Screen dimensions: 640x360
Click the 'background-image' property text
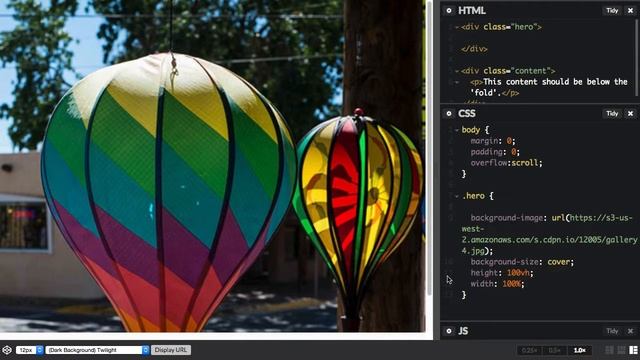(507, 218)
